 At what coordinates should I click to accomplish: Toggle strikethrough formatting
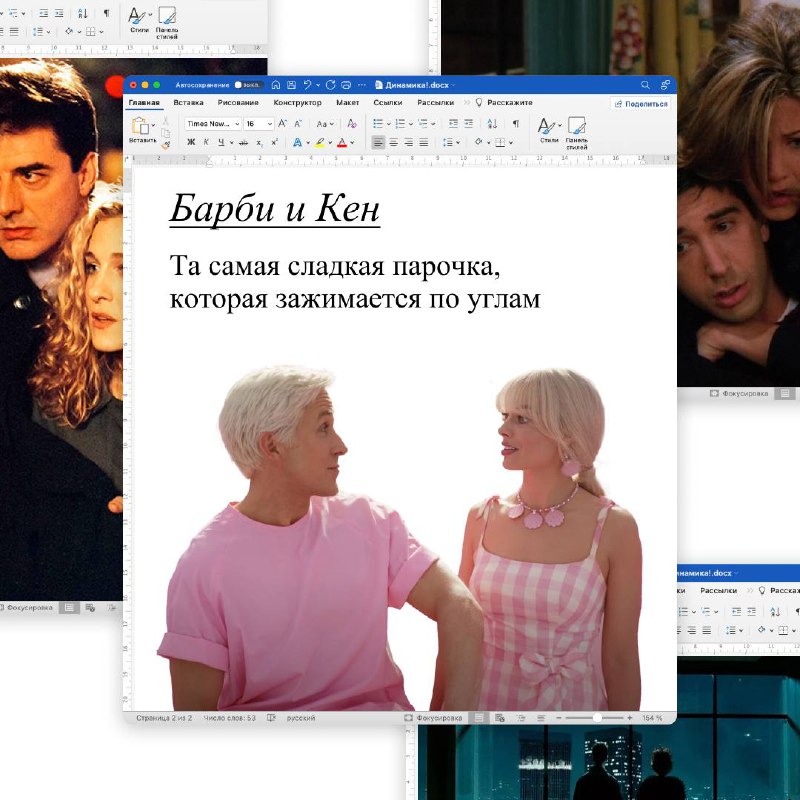pos(243,143)
